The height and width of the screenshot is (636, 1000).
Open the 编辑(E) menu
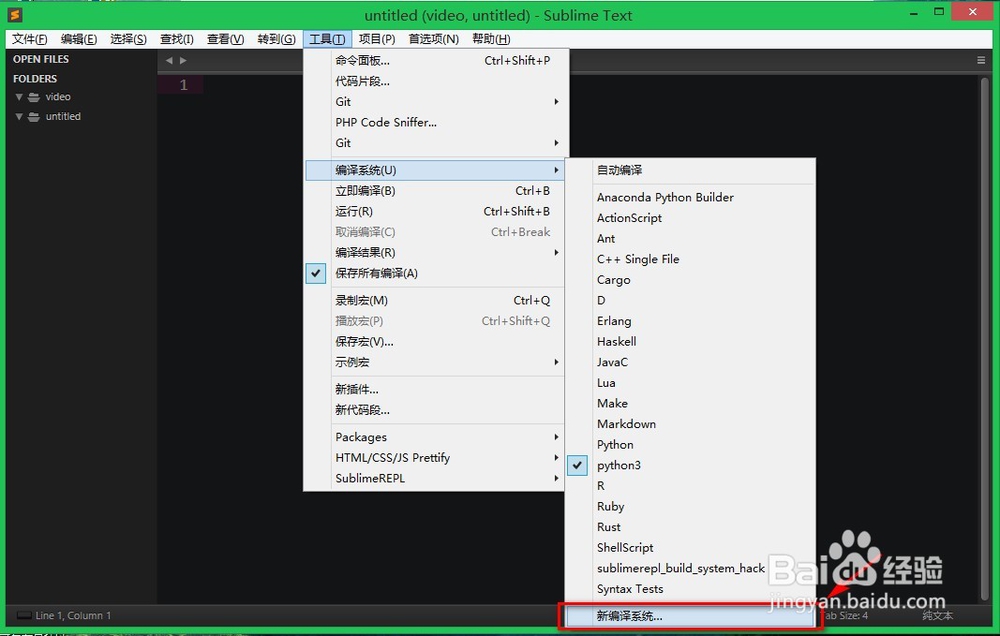[x=79, y=39]
